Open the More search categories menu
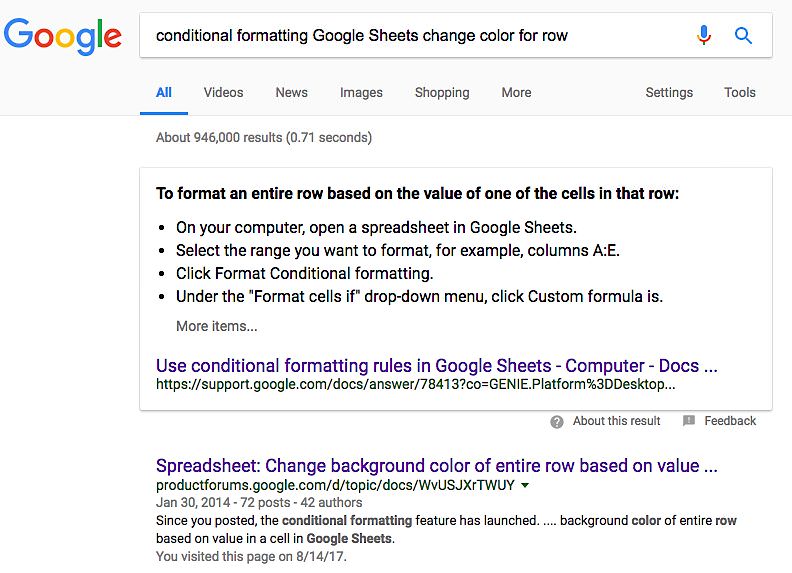Image resolution: width=792 pixels, height=573 pixels. pos(516,92)
